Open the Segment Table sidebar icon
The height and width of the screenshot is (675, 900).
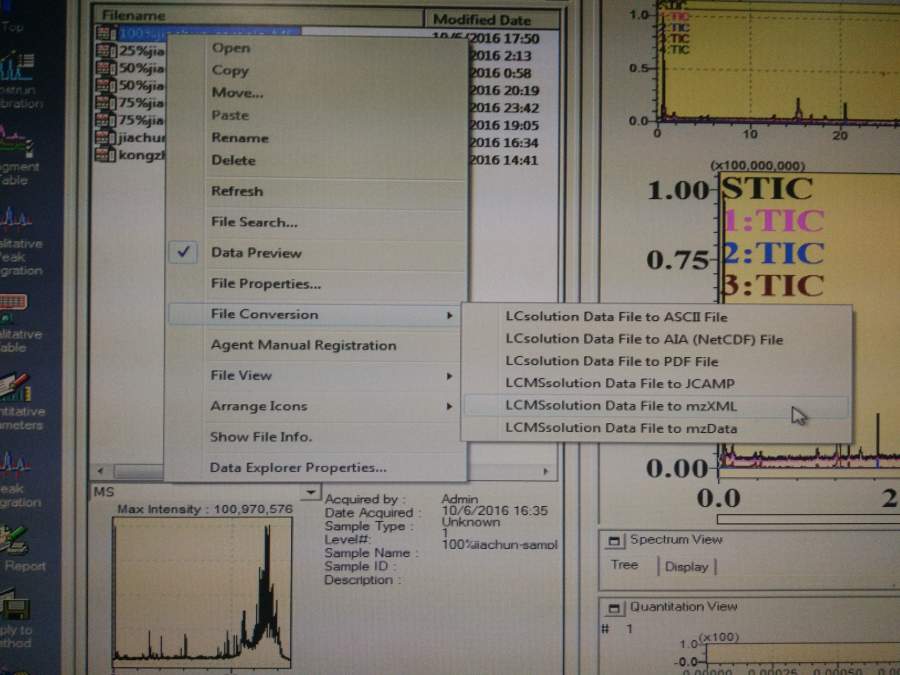coord(16,143)
